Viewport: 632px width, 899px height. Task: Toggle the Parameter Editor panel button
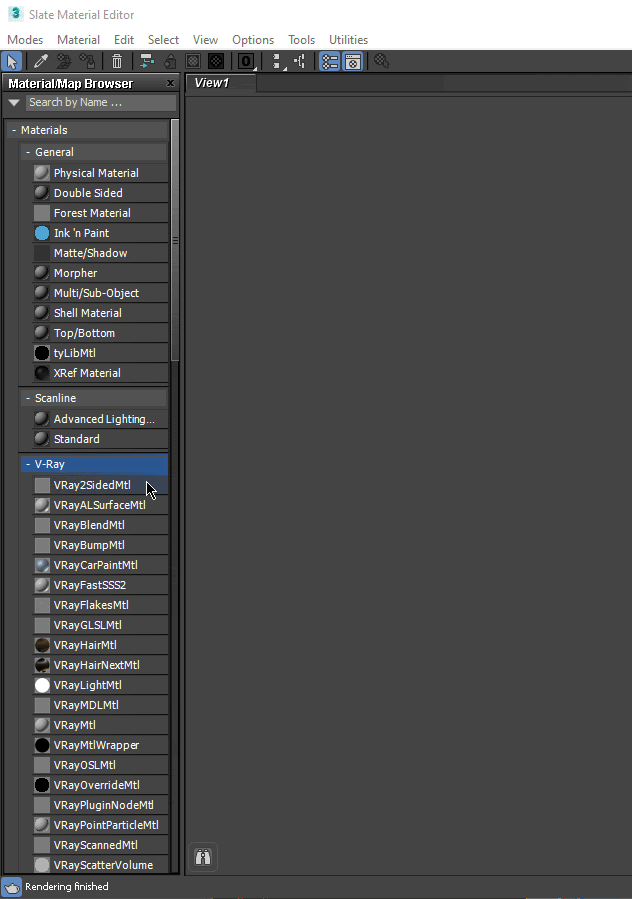coord(352,61)
